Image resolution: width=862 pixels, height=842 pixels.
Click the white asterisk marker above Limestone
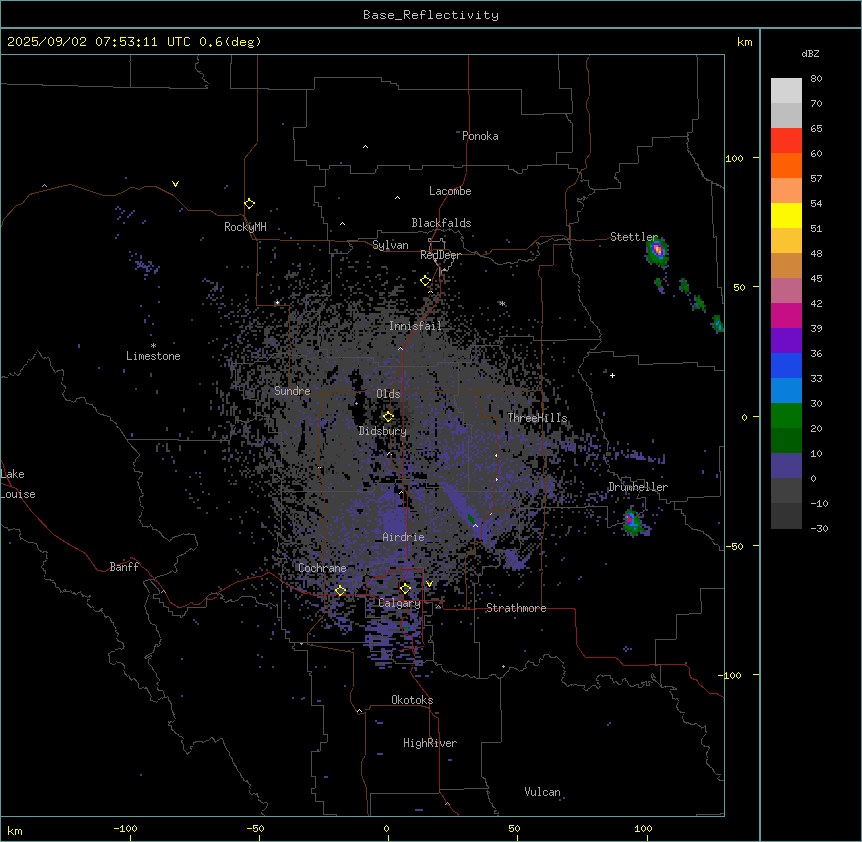click(153, 345)
